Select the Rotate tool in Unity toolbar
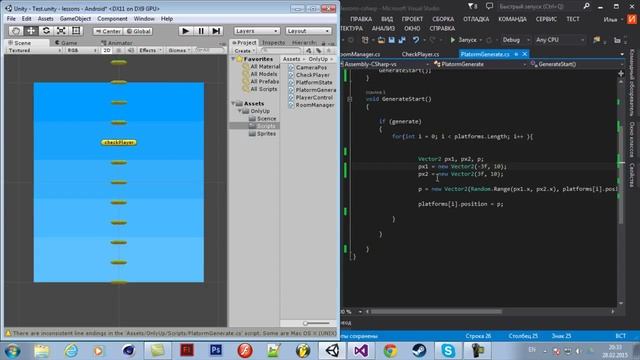Viewport: 640px width, 360px height. click(x=46, y=31)
